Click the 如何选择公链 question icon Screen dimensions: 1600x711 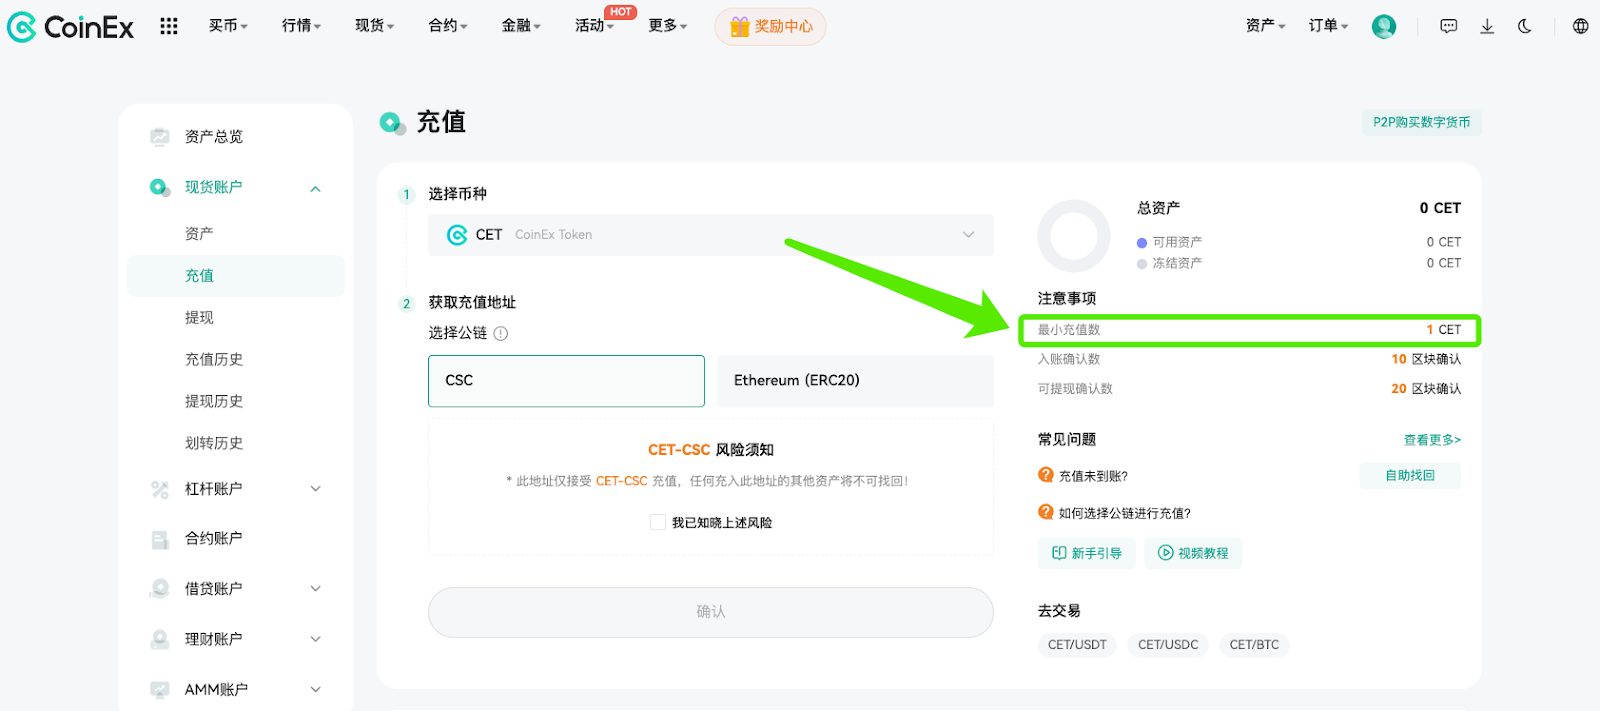[x=1046, y=512]
